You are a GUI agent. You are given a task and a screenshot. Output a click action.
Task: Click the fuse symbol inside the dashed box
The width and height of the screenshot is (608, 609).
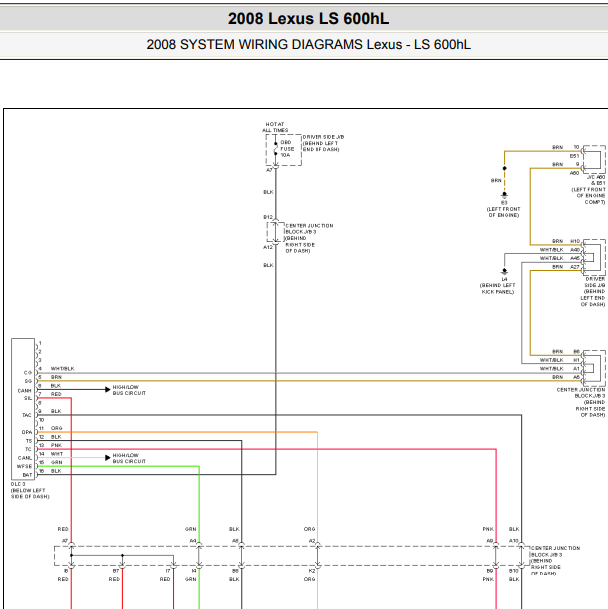tap(275, 149)
